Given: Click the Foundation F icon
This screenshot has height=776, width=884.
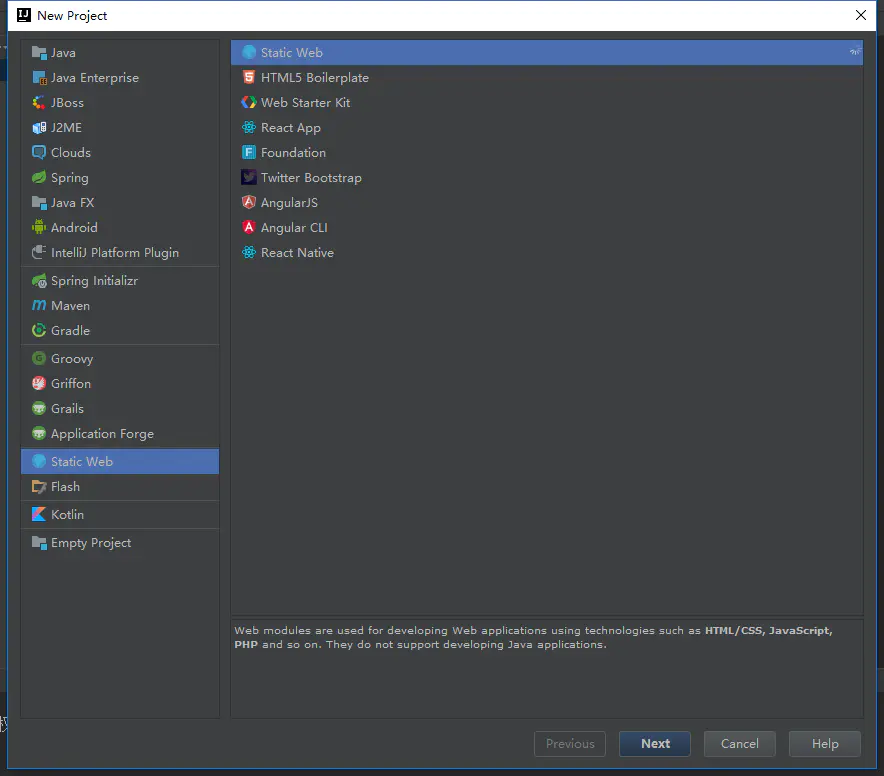Looking at the screenshot, I should (249, 153).
